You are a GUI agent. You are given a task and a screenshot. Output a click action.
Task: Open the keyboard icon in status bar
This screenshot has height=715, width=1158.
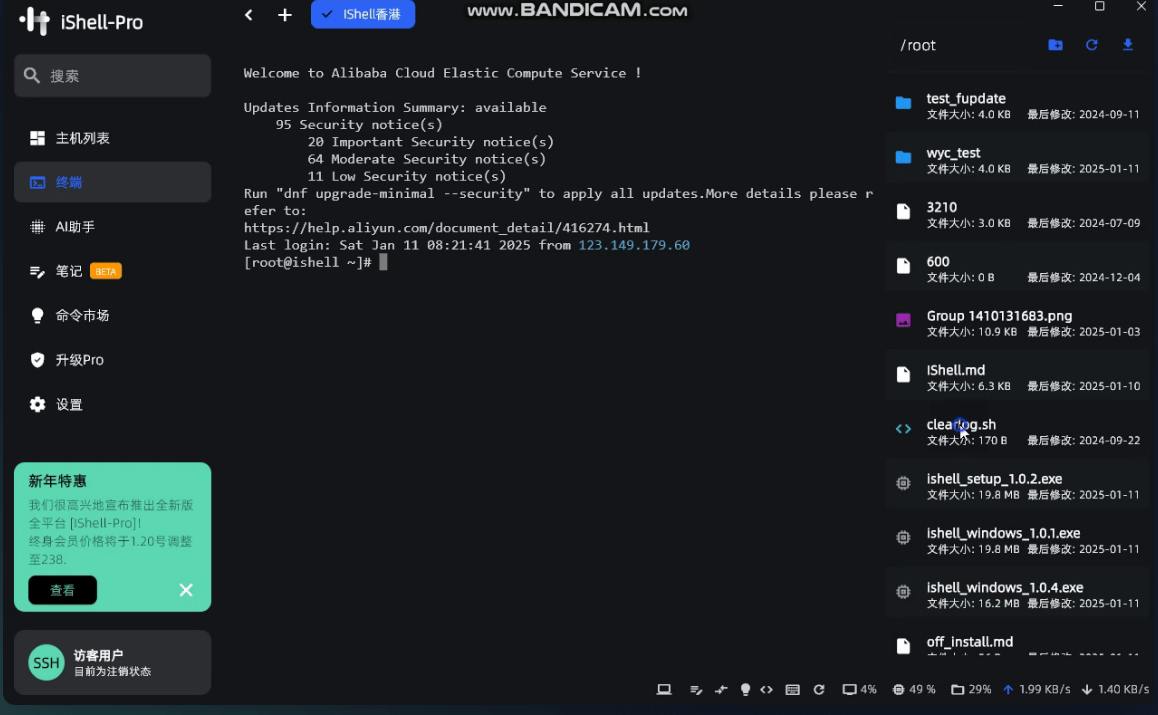click(793, 690)
